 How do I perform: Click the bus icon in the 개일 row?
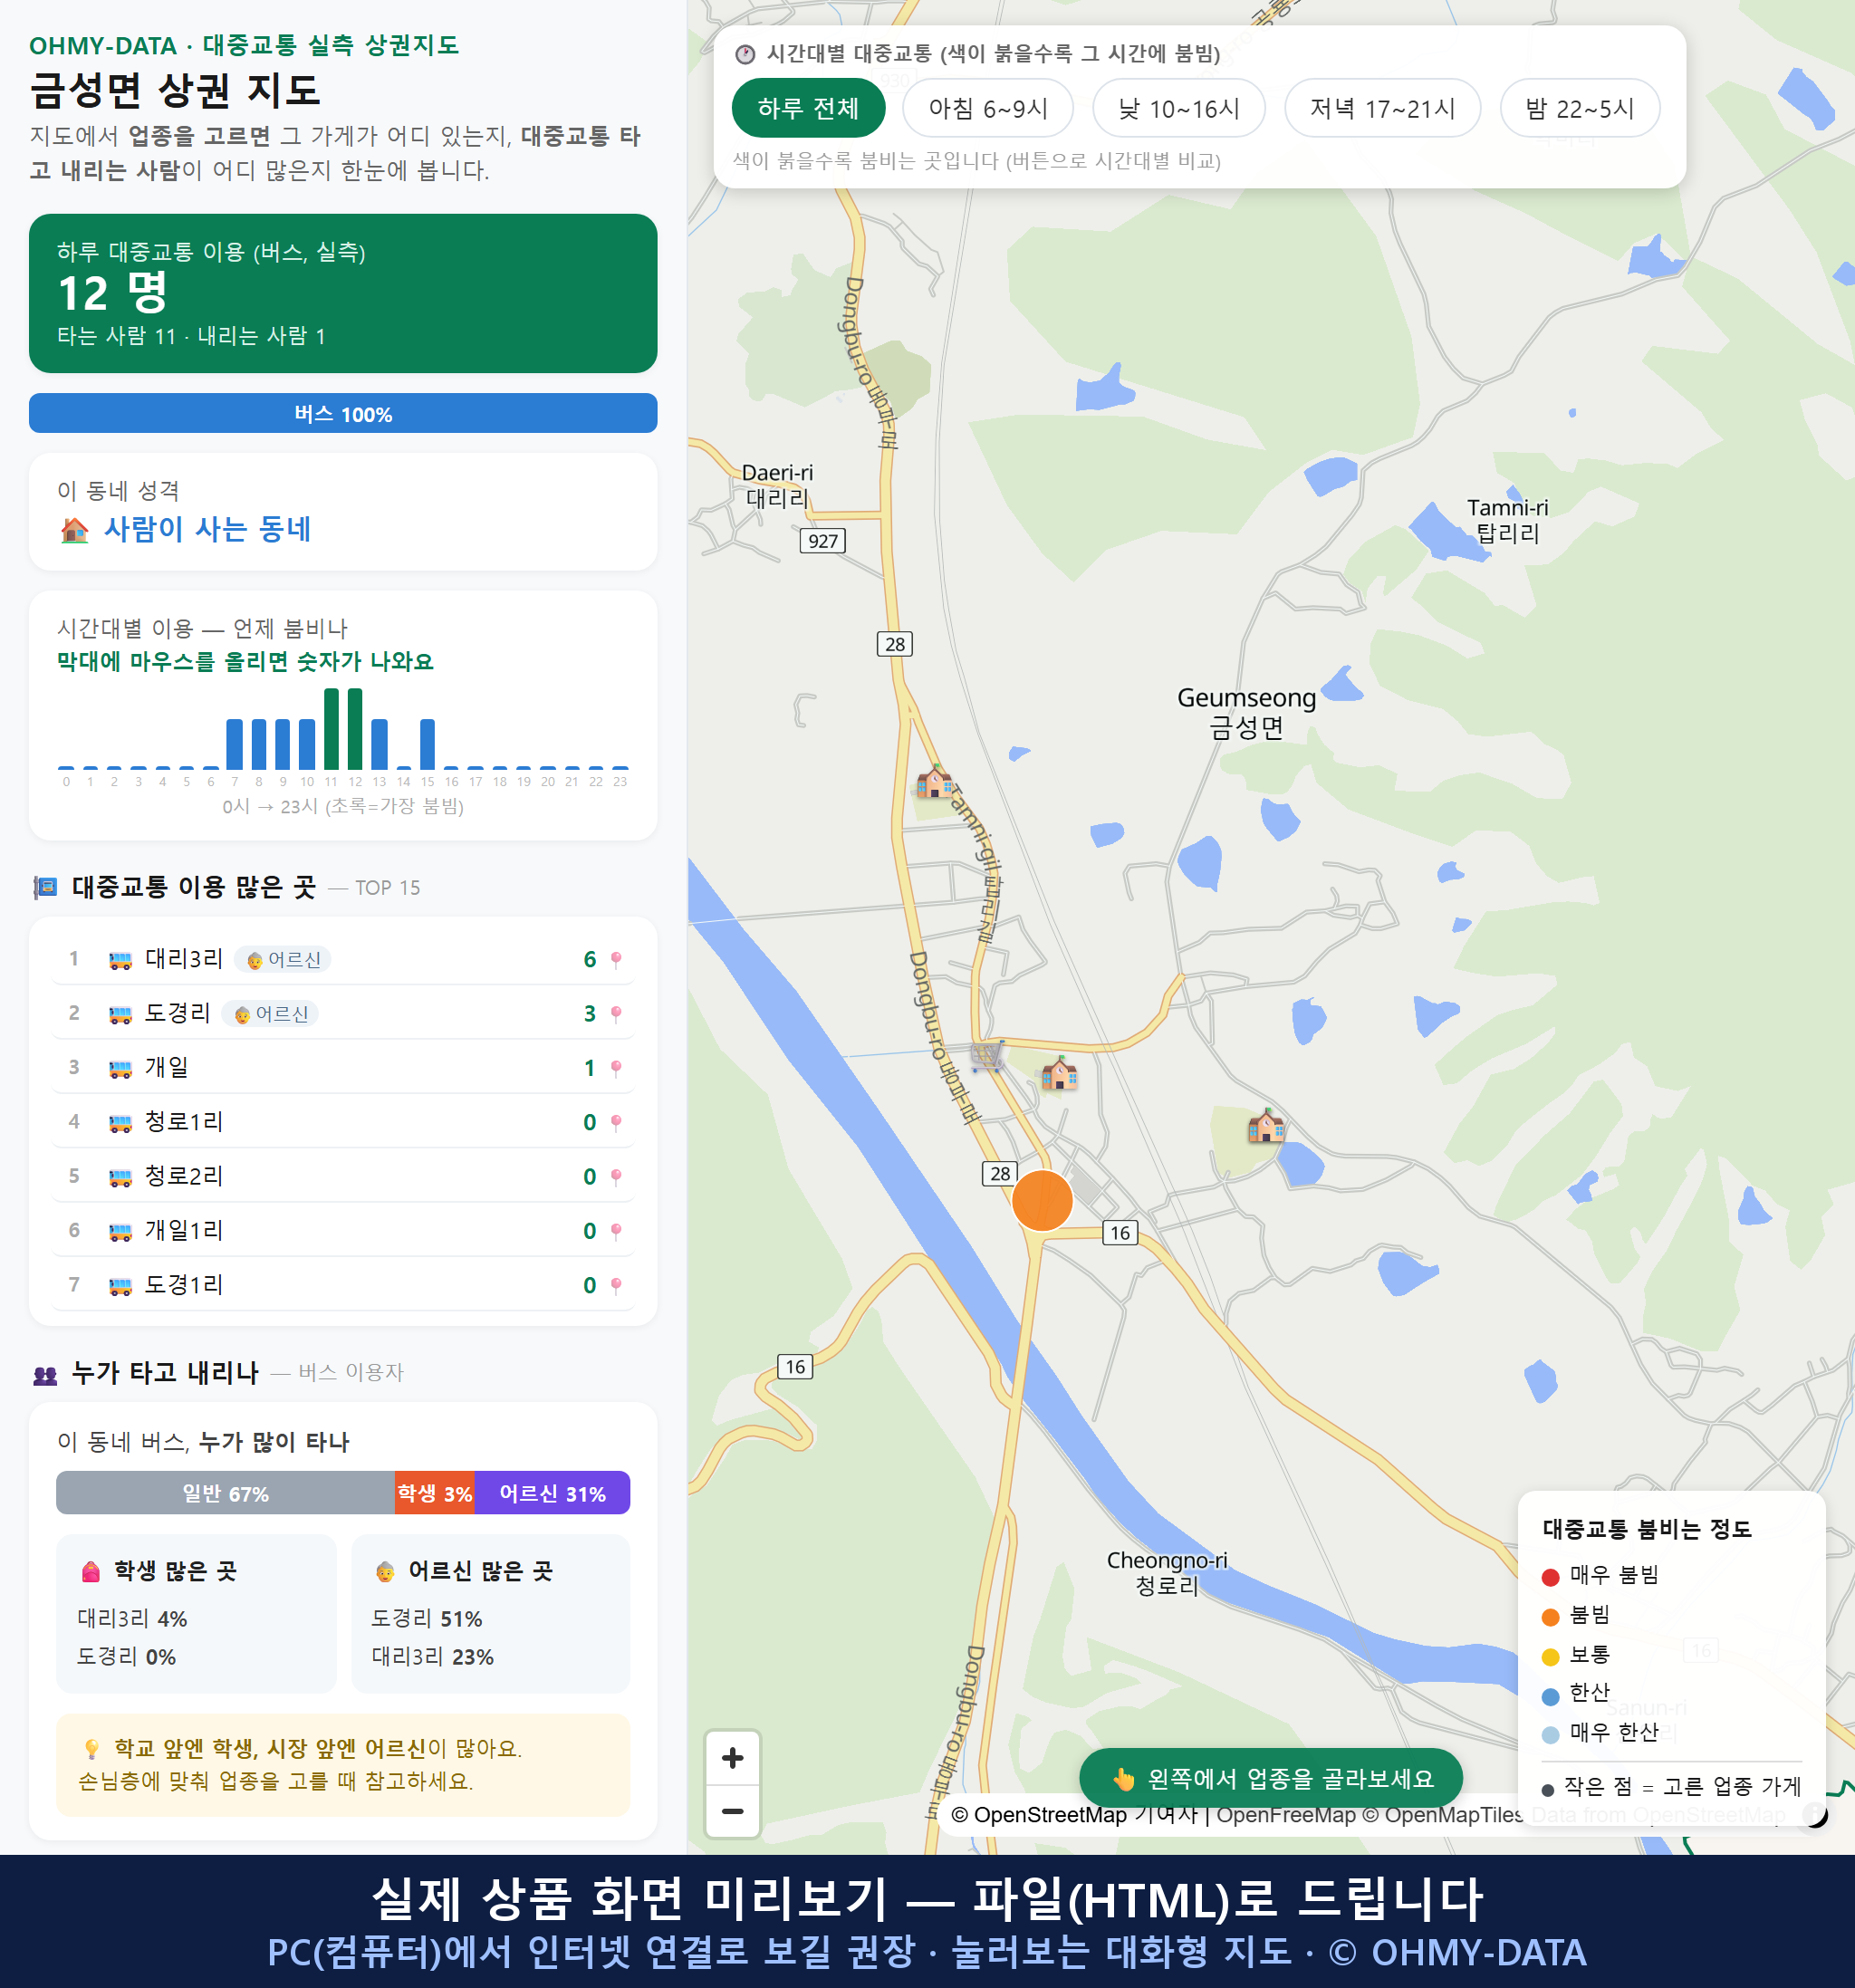(x=120, y=1069)
